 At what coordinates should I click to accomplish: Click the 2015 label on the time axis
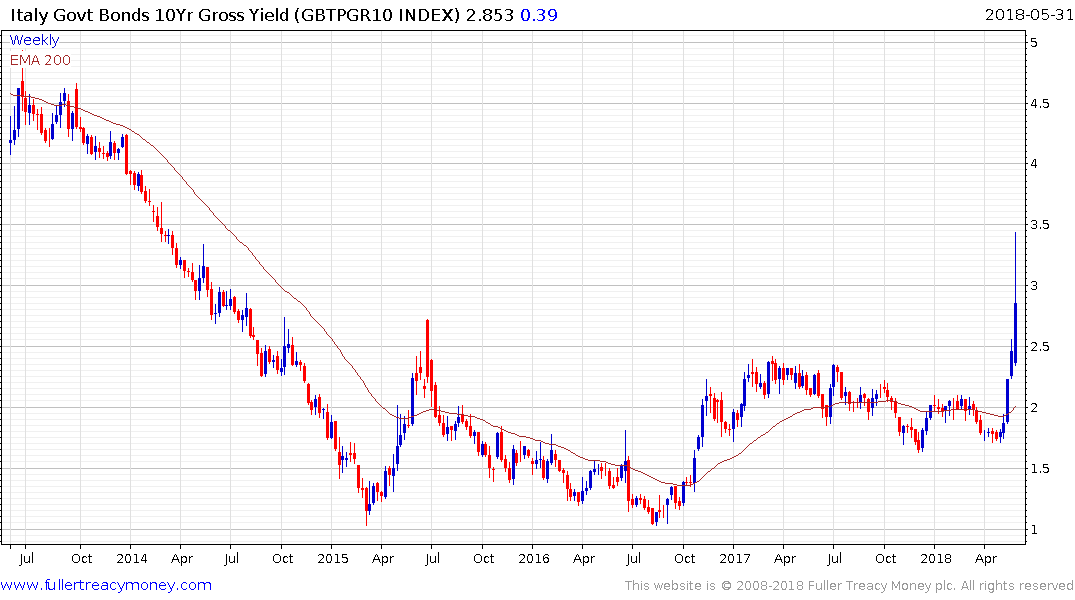[332, 557]
